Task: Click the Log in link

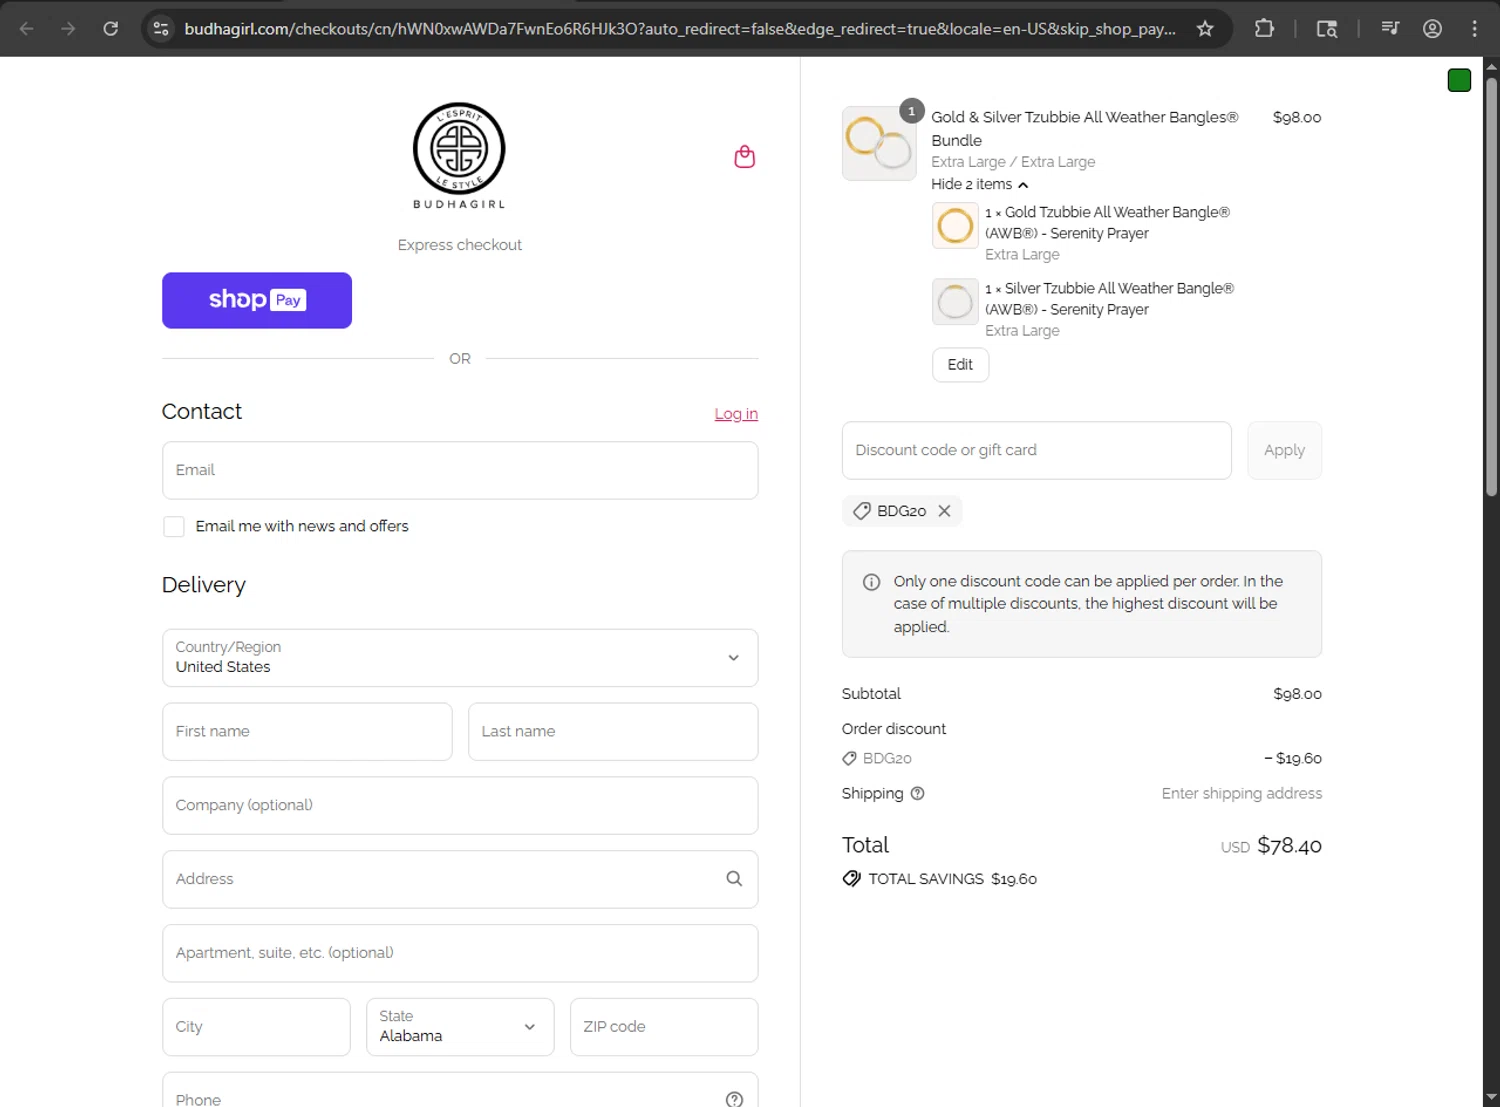Action: click(736, 414)
